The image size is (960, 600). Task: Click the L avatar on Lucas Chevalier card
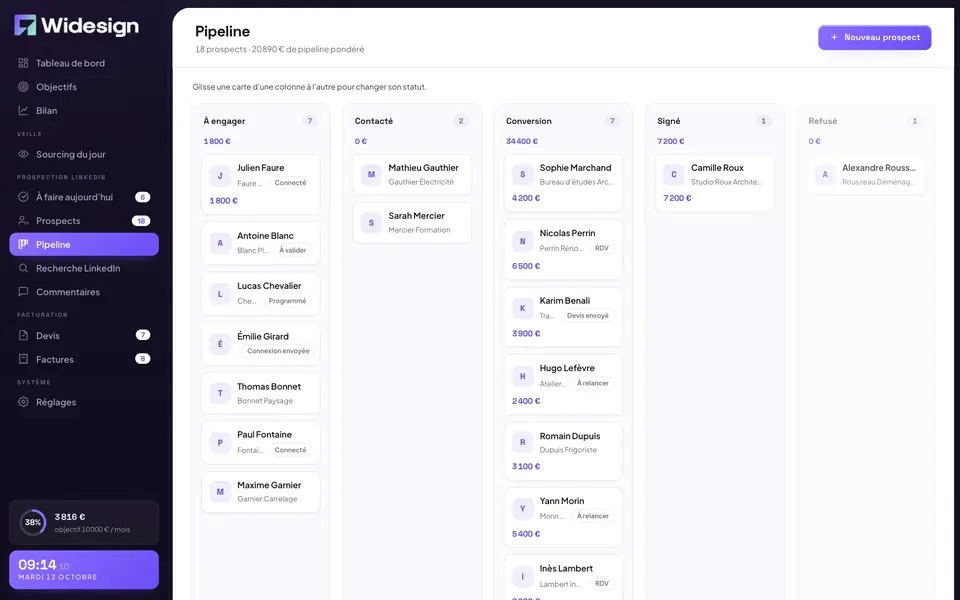point(220,294)
